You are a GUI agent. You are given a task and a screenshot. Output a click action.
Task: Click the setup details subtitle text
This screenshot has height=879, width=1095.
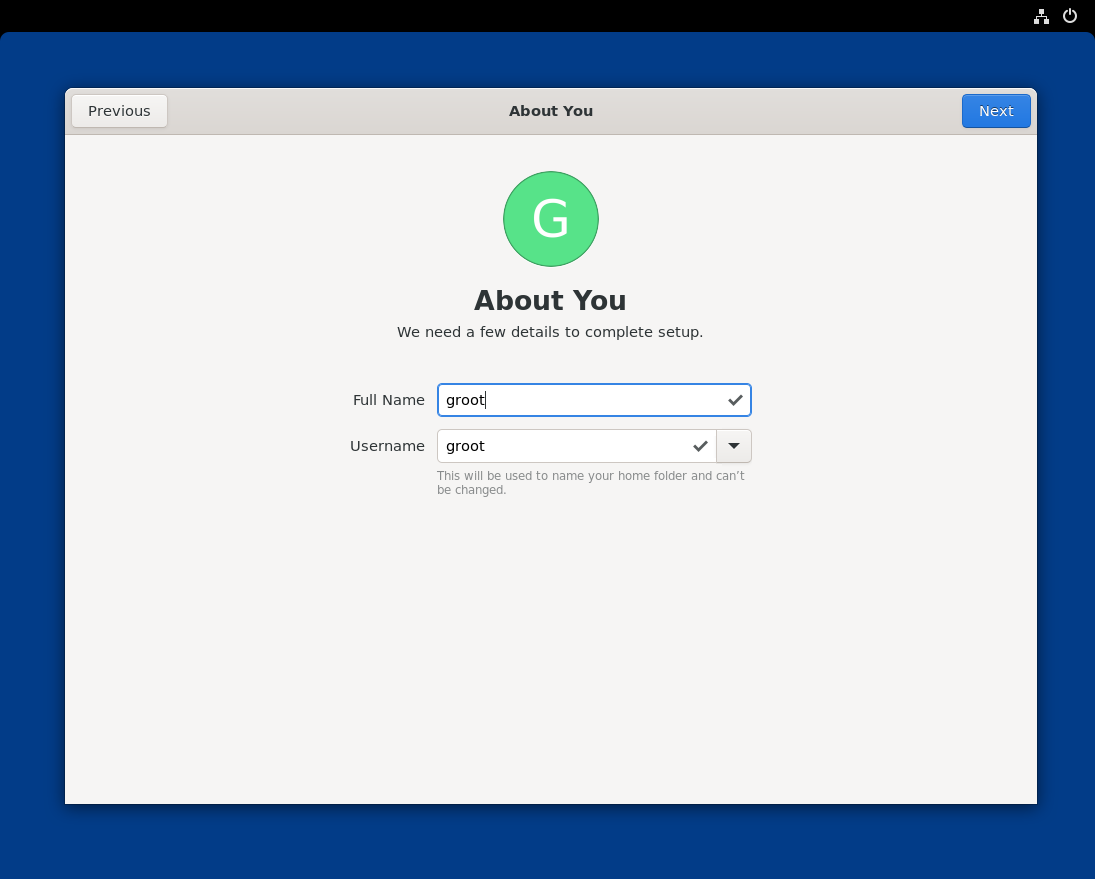550,332
